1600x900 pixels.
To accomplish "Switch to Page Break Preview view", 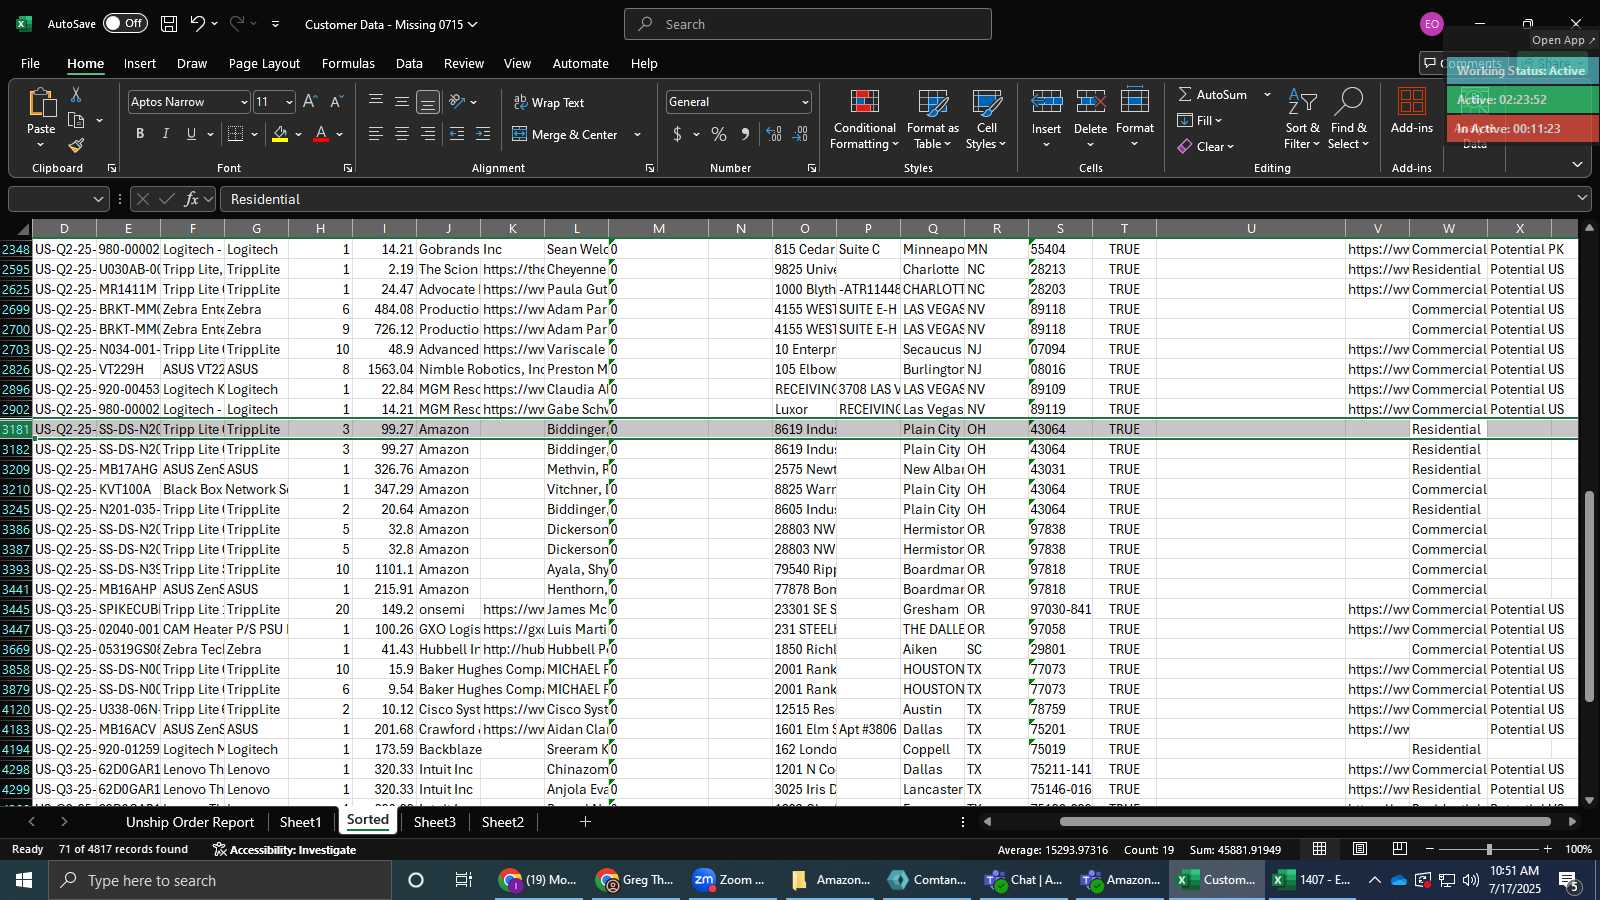I will point(1400,849).
